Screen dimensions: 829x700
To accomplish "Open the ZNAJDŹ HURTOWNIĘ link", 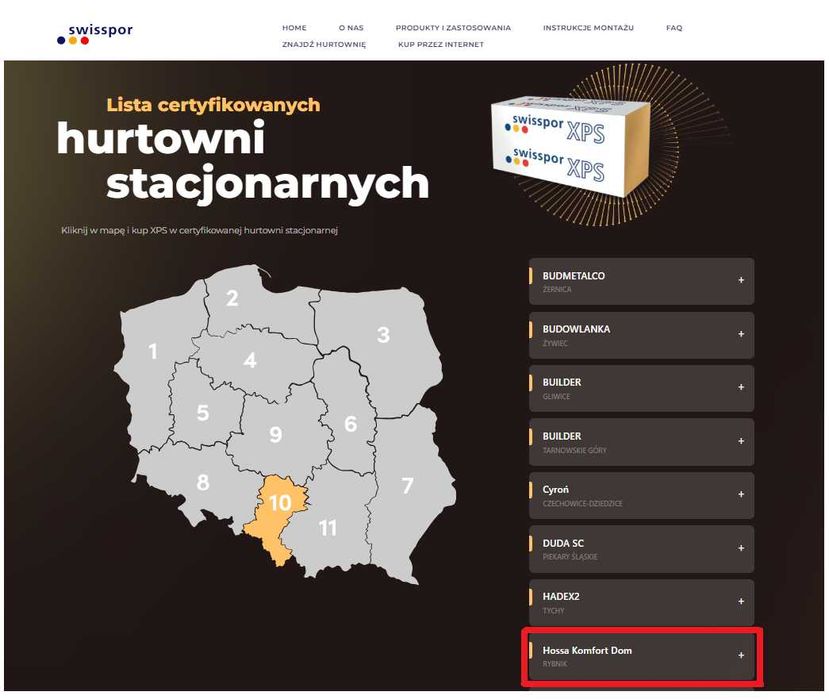I will [324, 44].
